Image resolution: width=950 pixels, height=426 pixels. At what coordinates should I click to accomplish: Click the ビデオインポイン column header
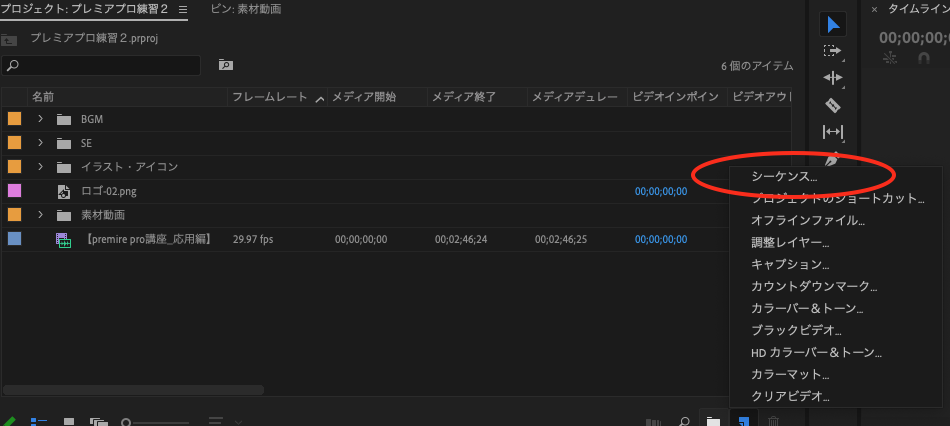point(676,97)
